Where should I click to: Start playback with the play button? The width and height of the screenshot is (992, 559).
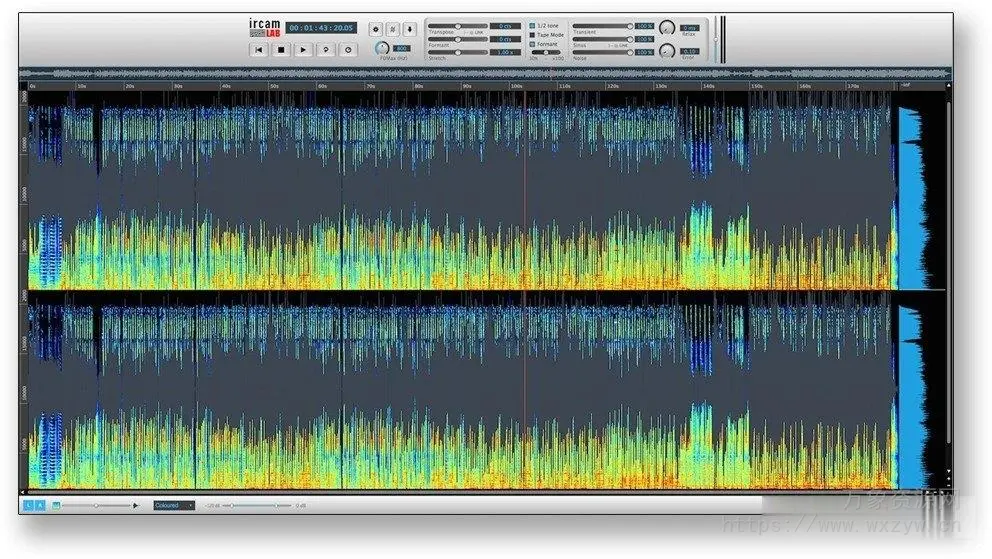pyautogui.click(x=303, y=49)
